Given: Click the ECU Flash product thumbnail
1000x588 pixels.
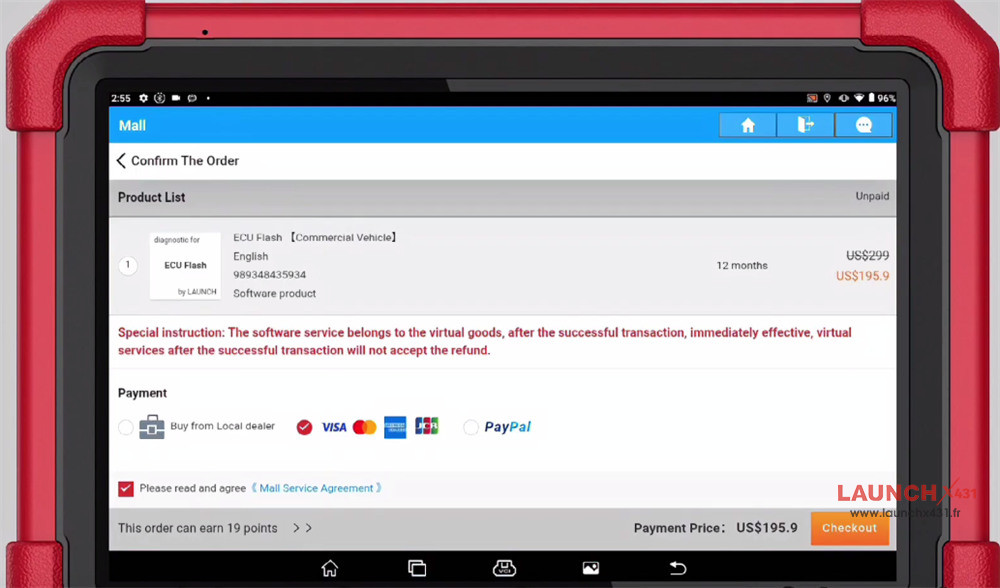Looking at the screenshot, I should pyautogui.click(x=185, y=264).
